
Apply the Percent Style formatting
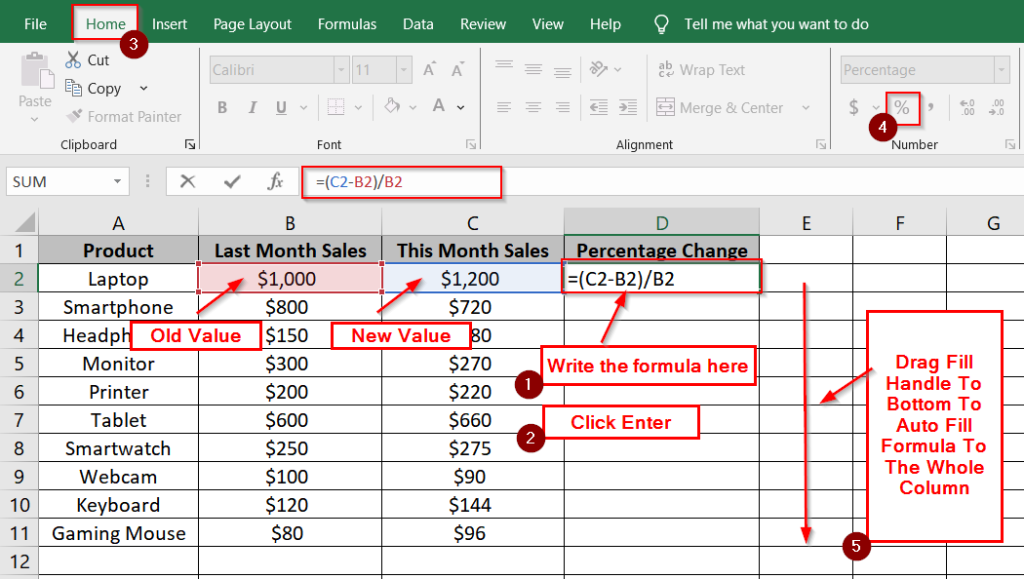point(902,107)
